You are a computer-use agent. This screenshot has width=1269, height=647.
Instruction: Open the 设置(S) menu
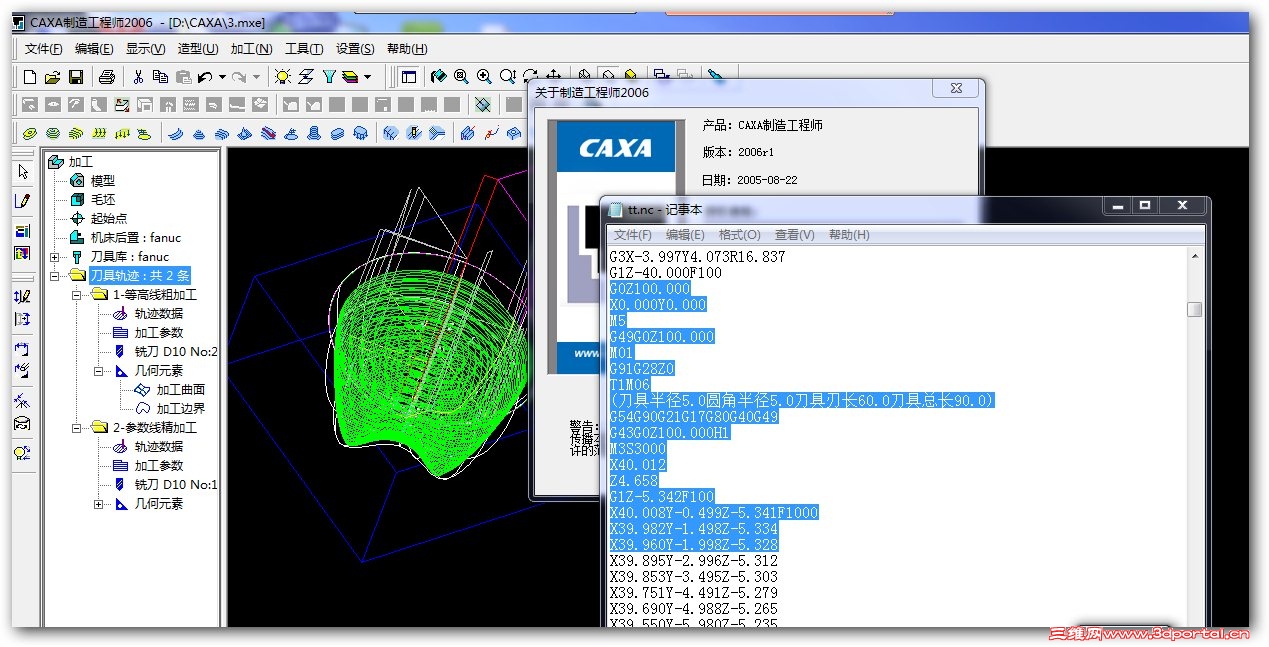coord(355,49)
